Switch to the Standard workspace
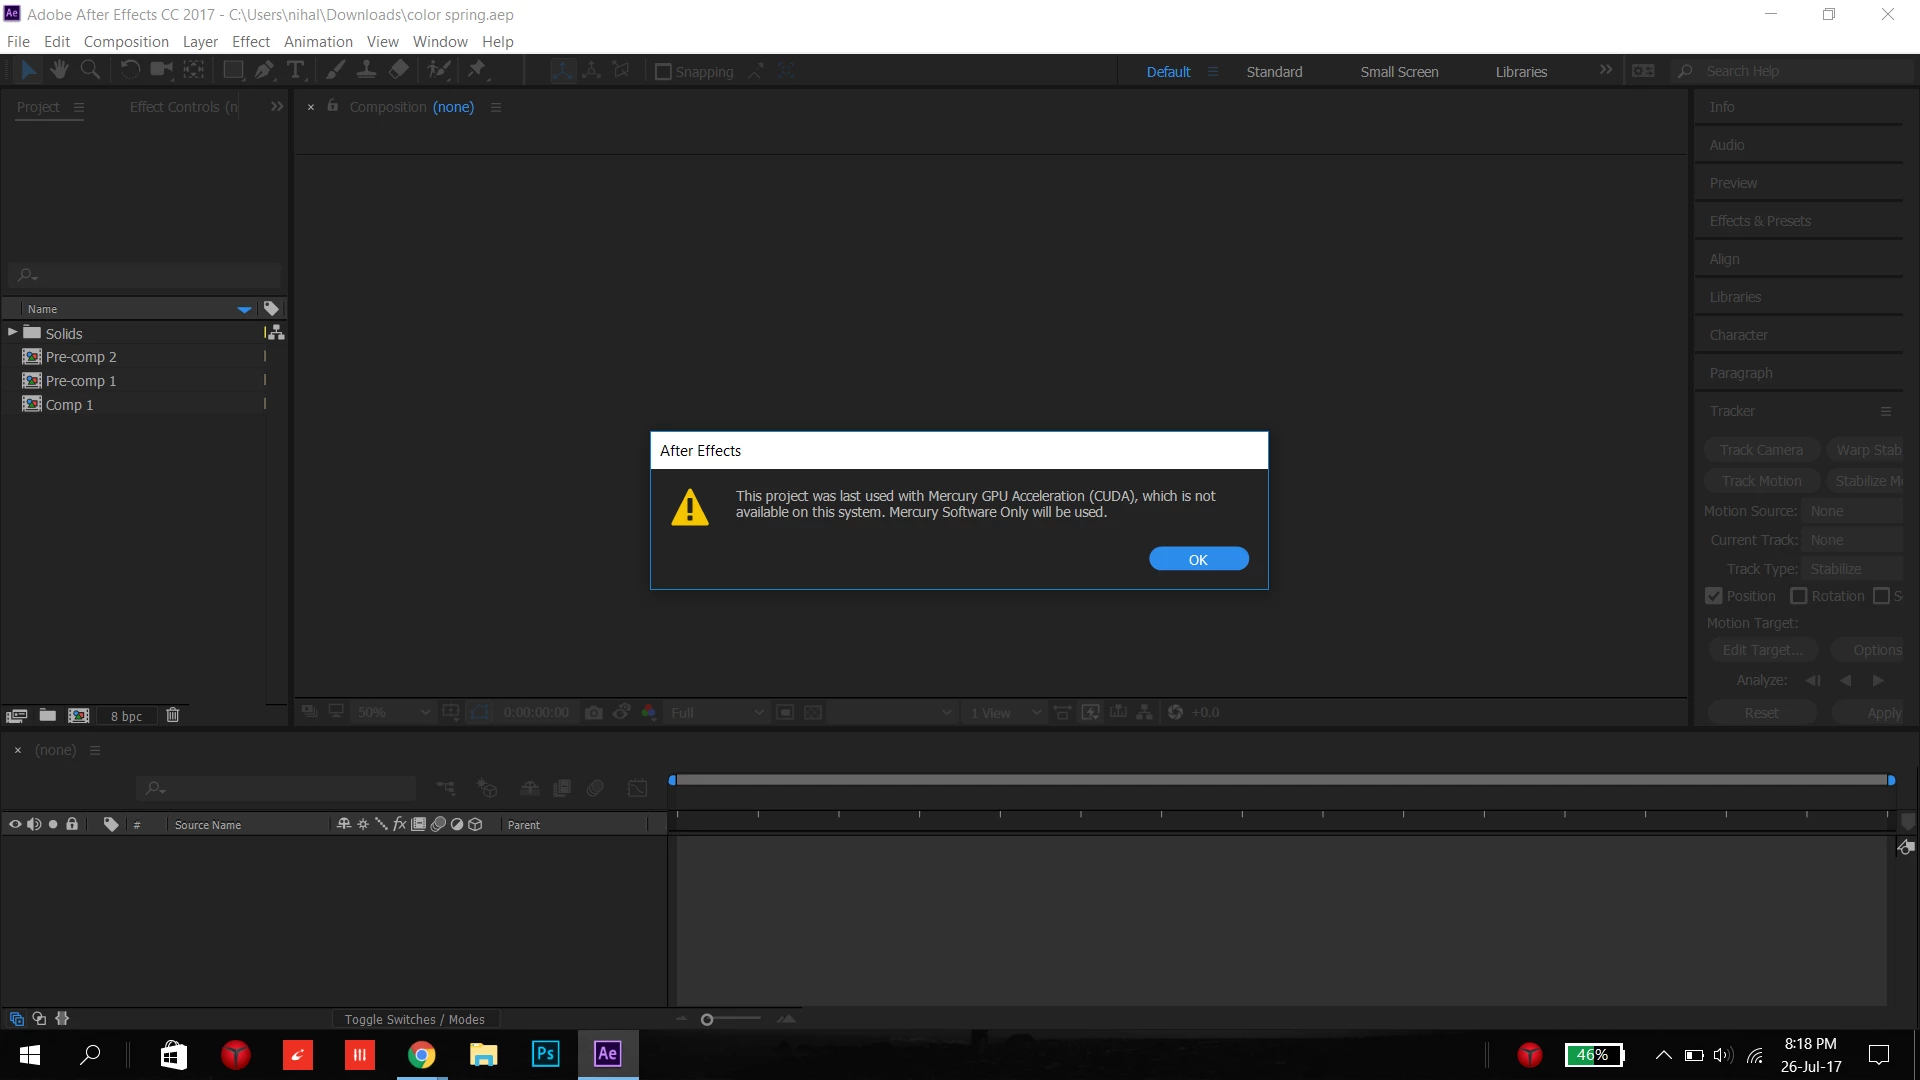 [1274, 72]
